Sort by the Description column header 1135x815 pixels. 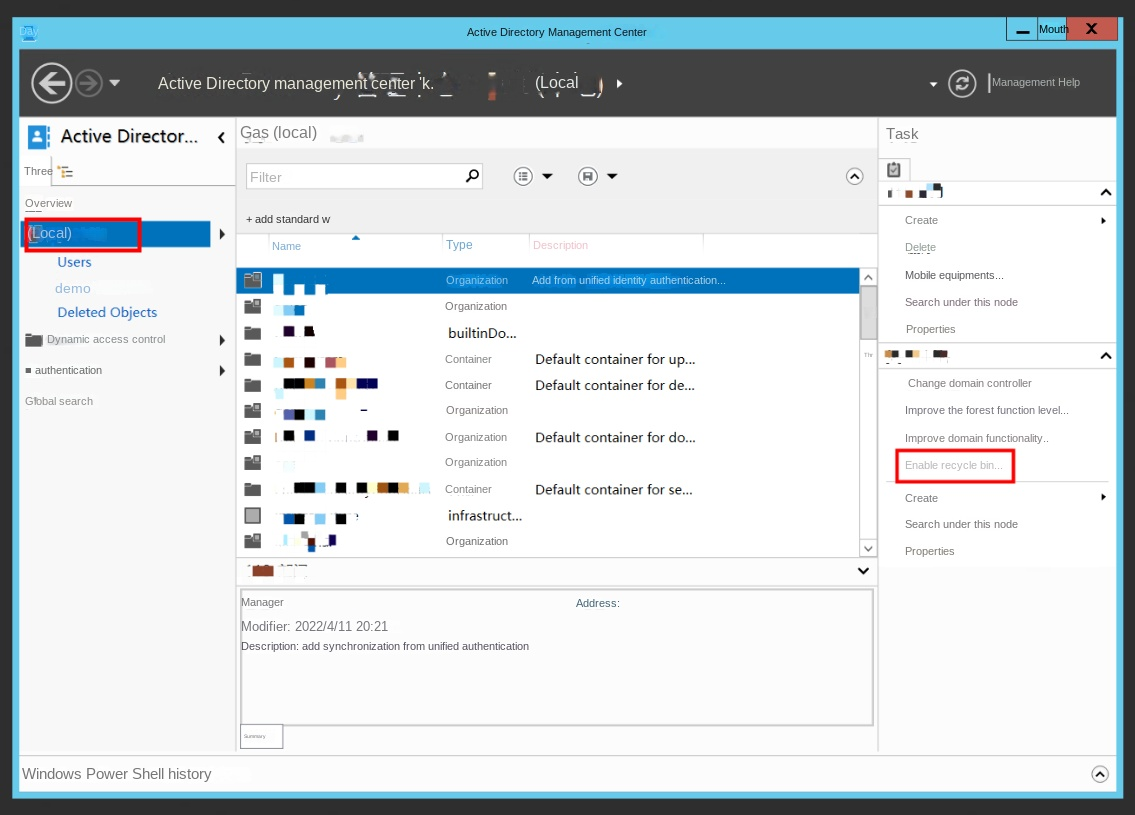point(560,245)
